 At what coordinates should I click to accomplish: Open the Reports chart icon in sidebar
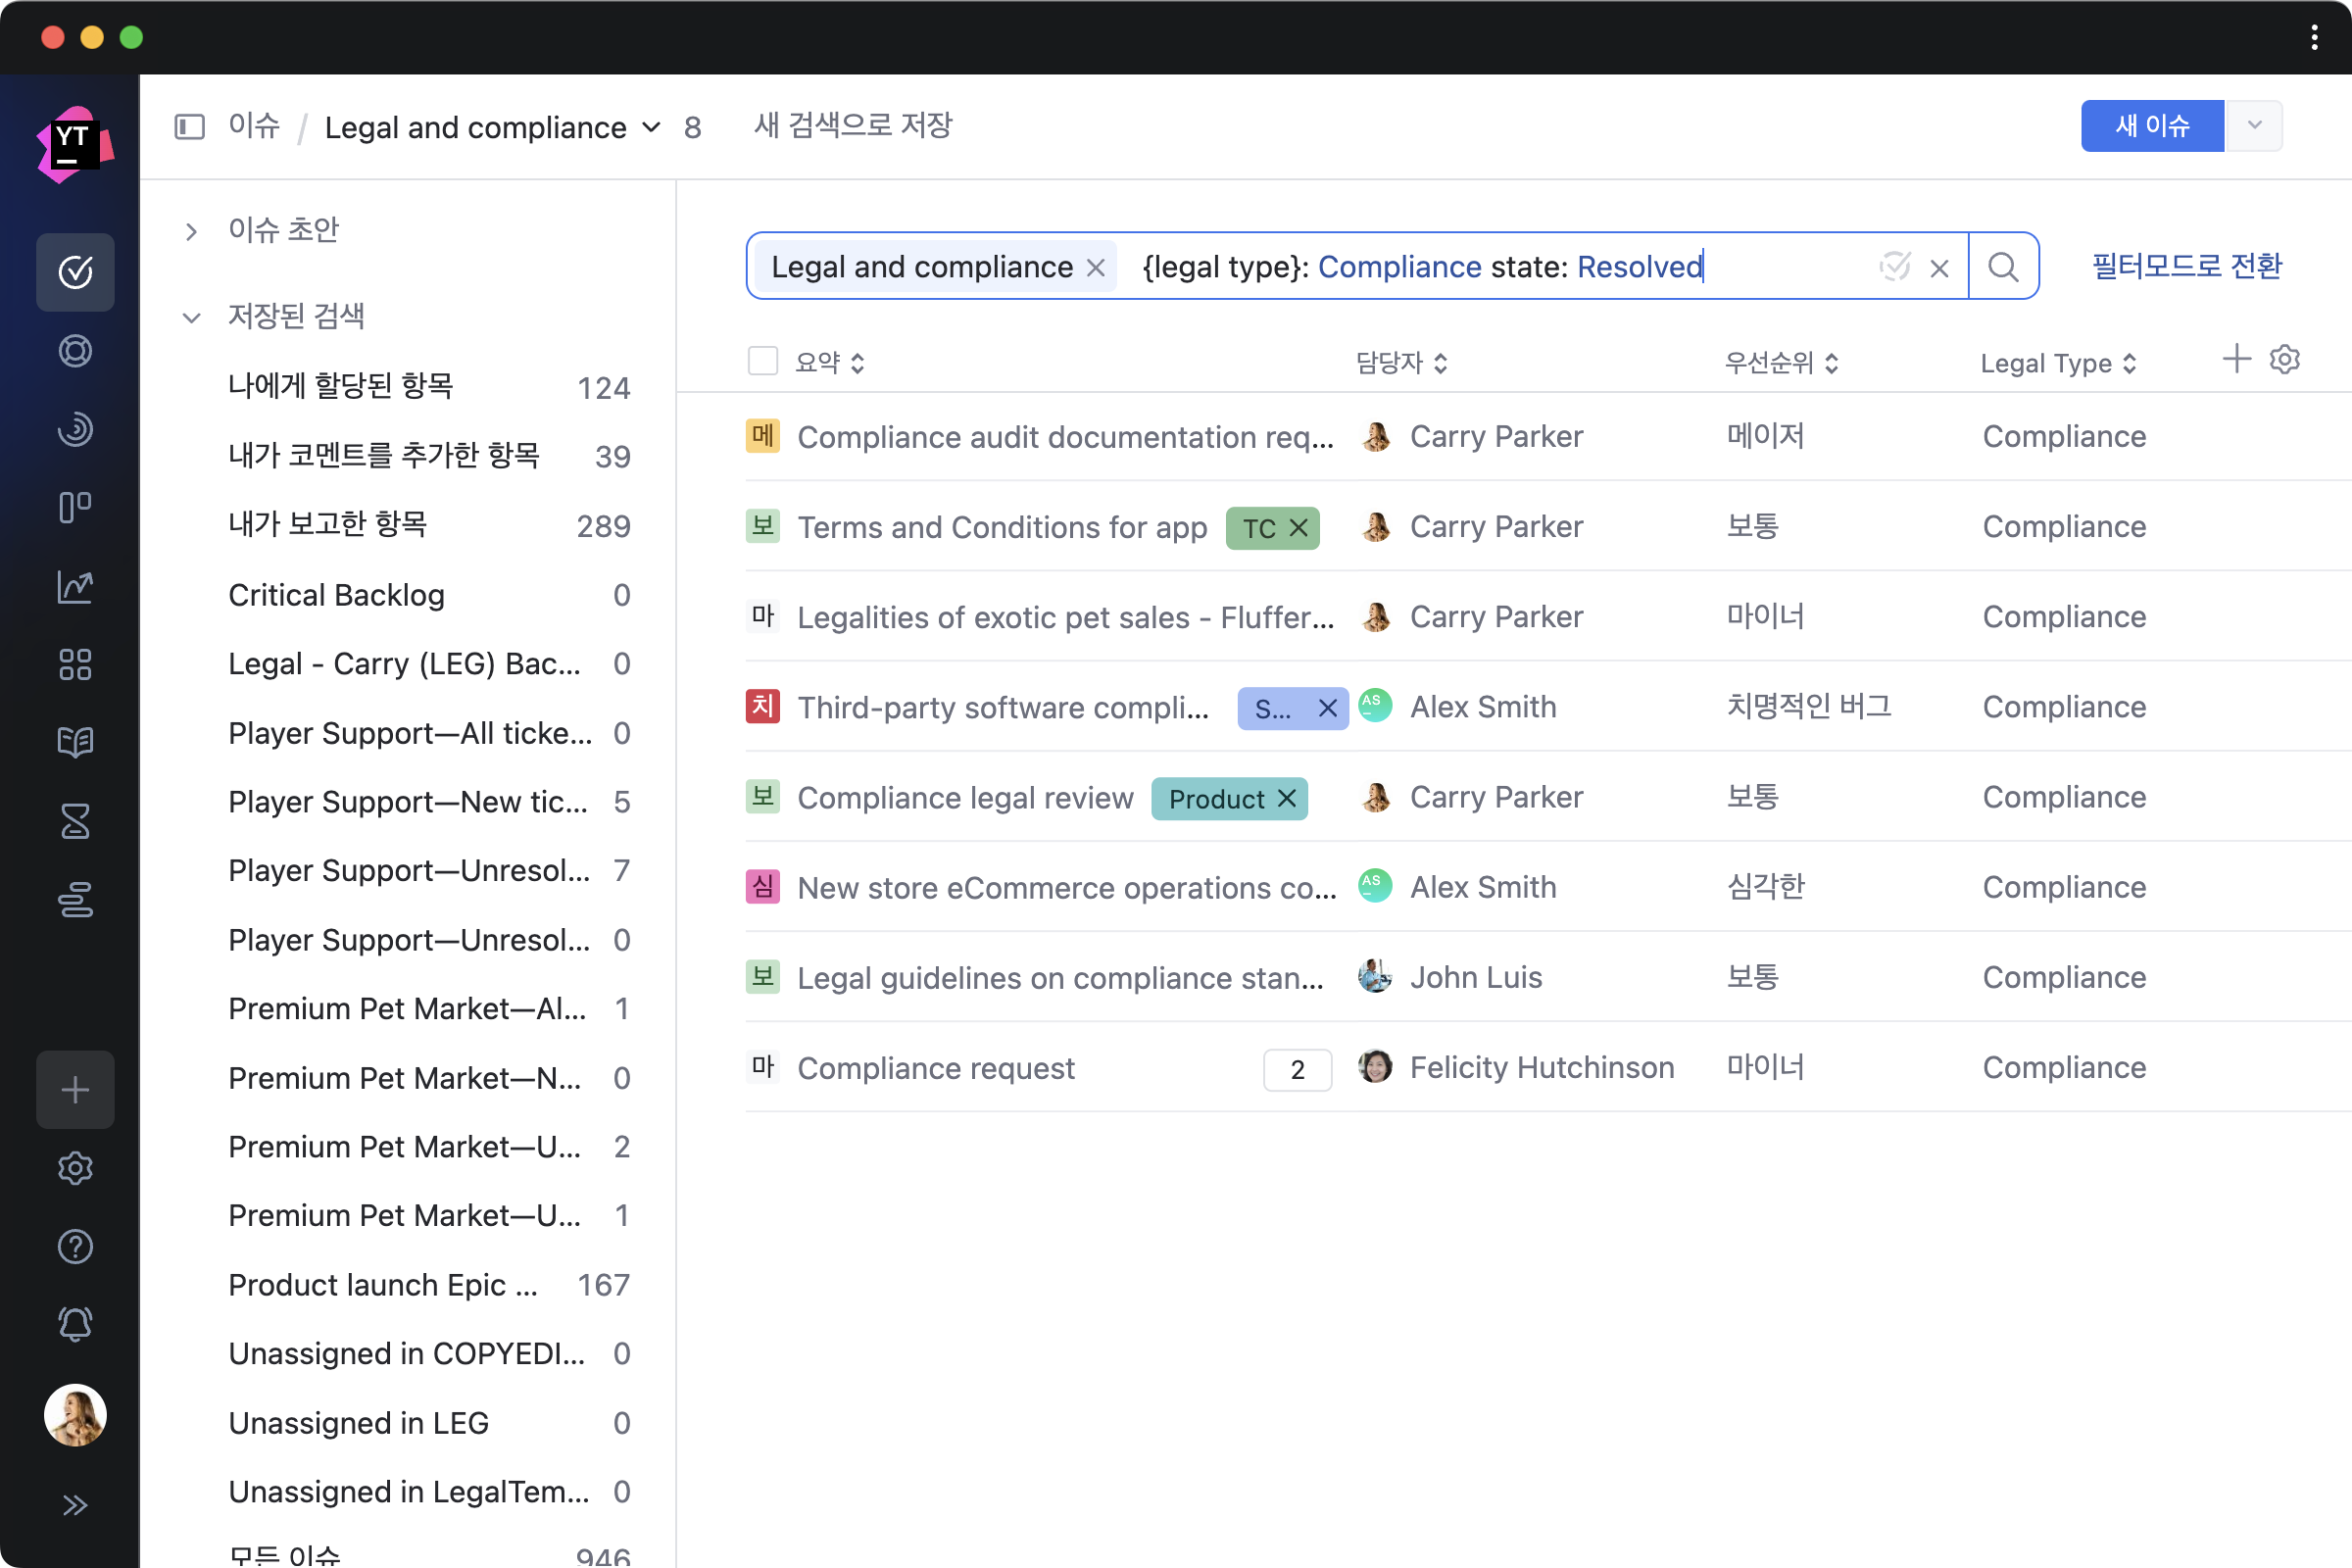pos(75,587)
